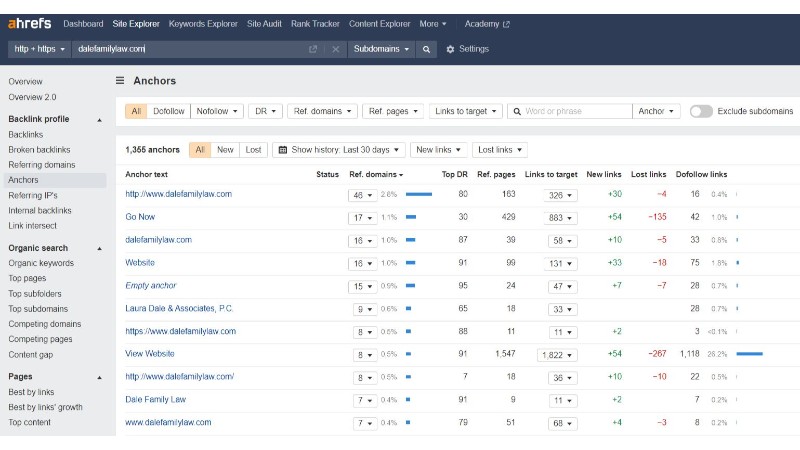Open Best by links in the sidebar
The height and width of the screenshot is (450, 800).
(31, 392)
